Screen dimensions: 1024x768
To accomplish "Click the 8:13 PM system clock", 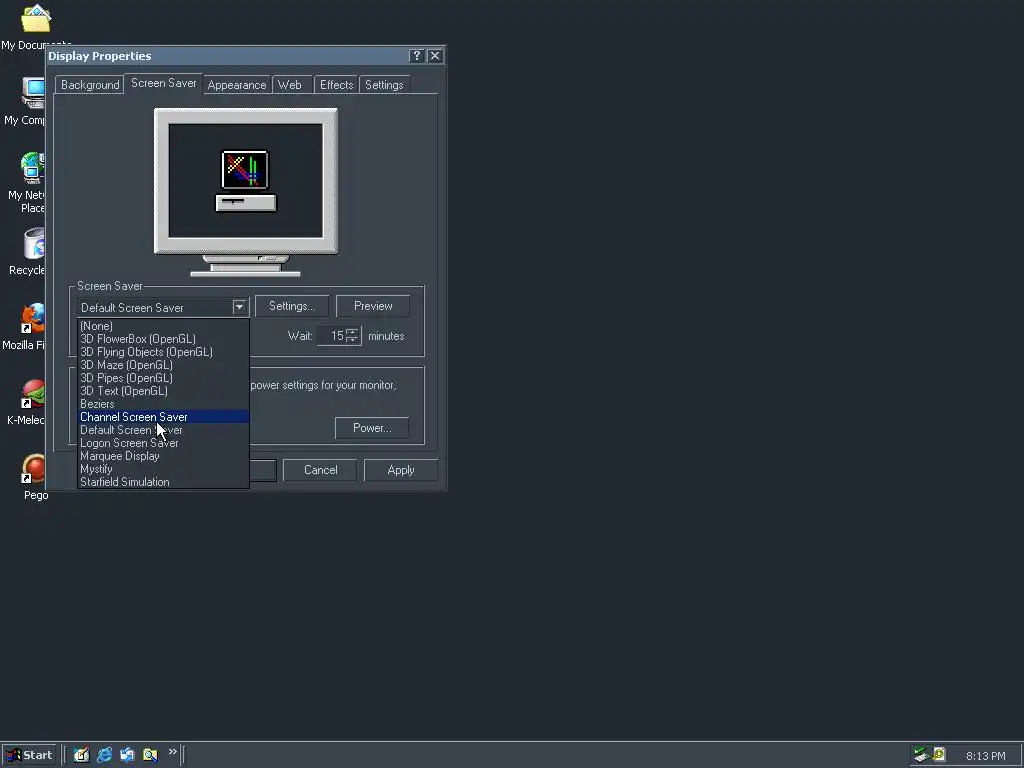I will pos(985,756).
